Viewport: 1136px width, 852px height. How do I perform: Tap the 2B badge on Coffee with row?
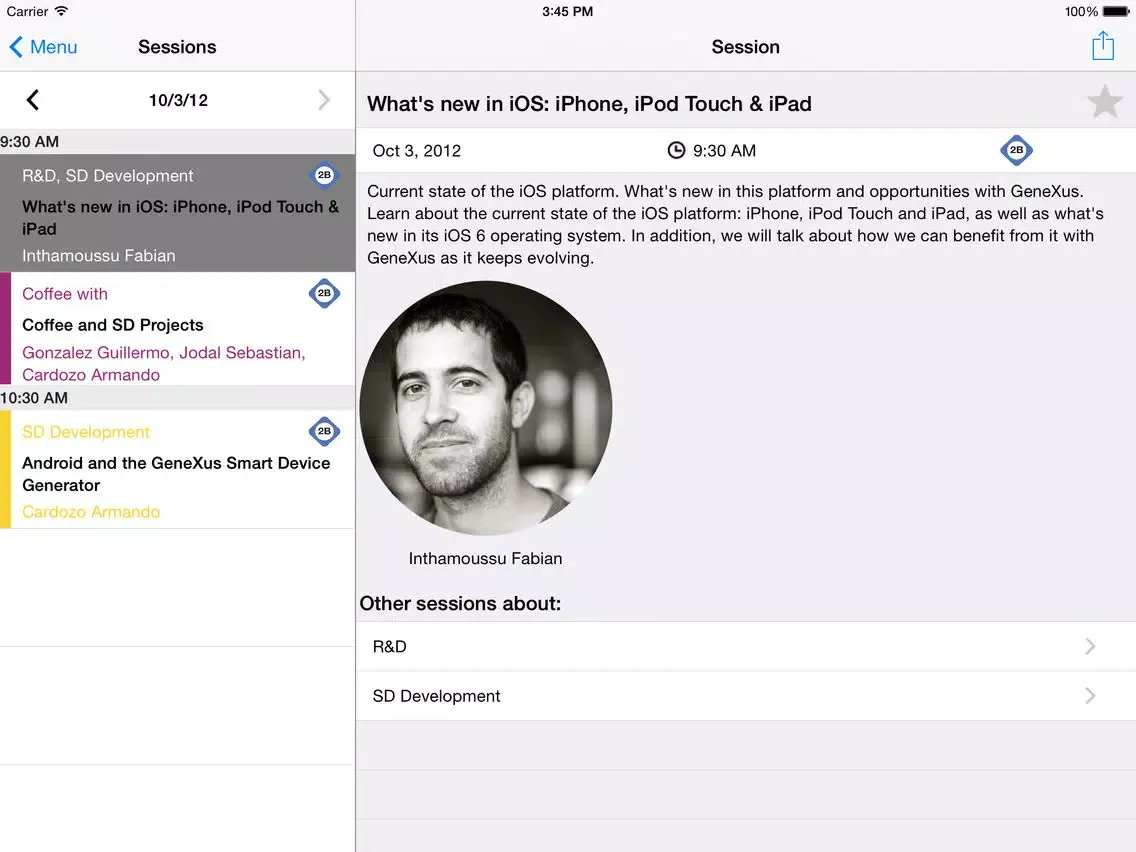325,293
